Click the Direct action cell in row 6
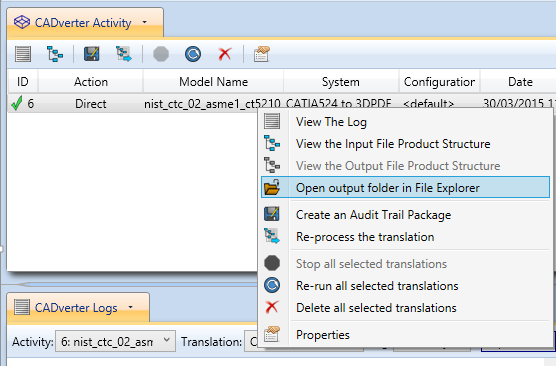This screenshot has height=366, width=556. tap(91, 104)
